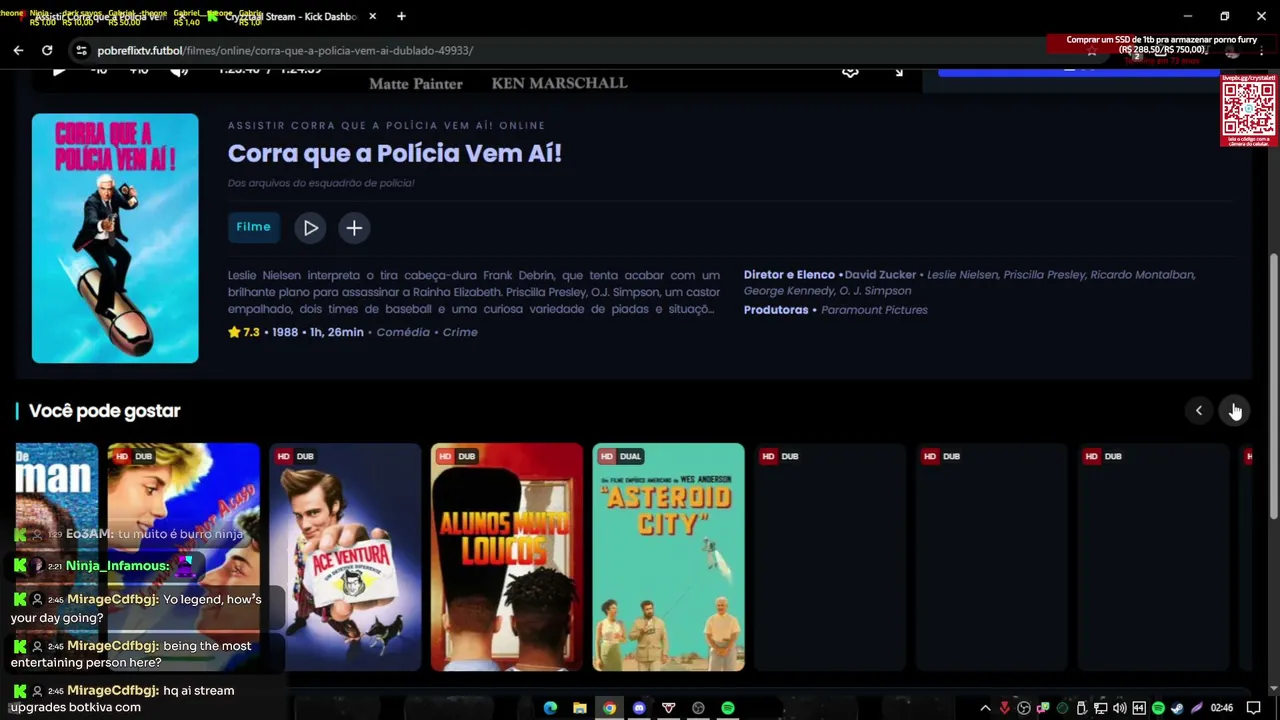1280x720 pixels.
Task: Play the movie with the round play icon
Action: [311, 228]
